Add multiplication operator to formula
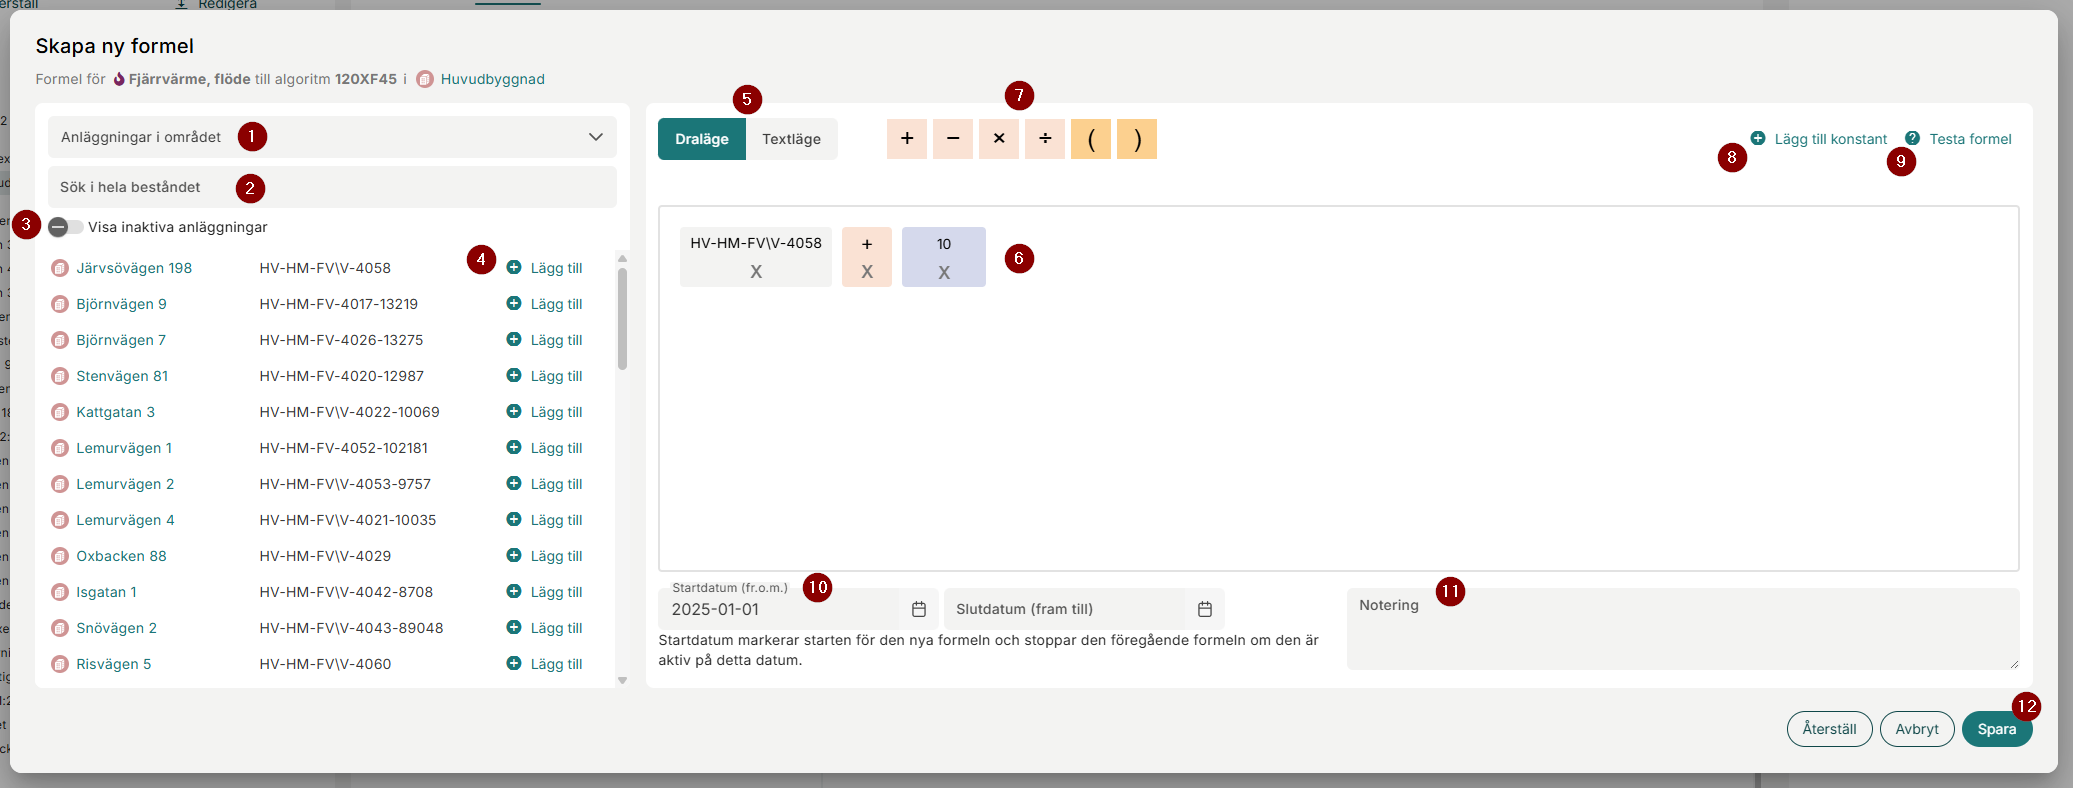This screenshot has width=2073, height=788. [998, 139]
